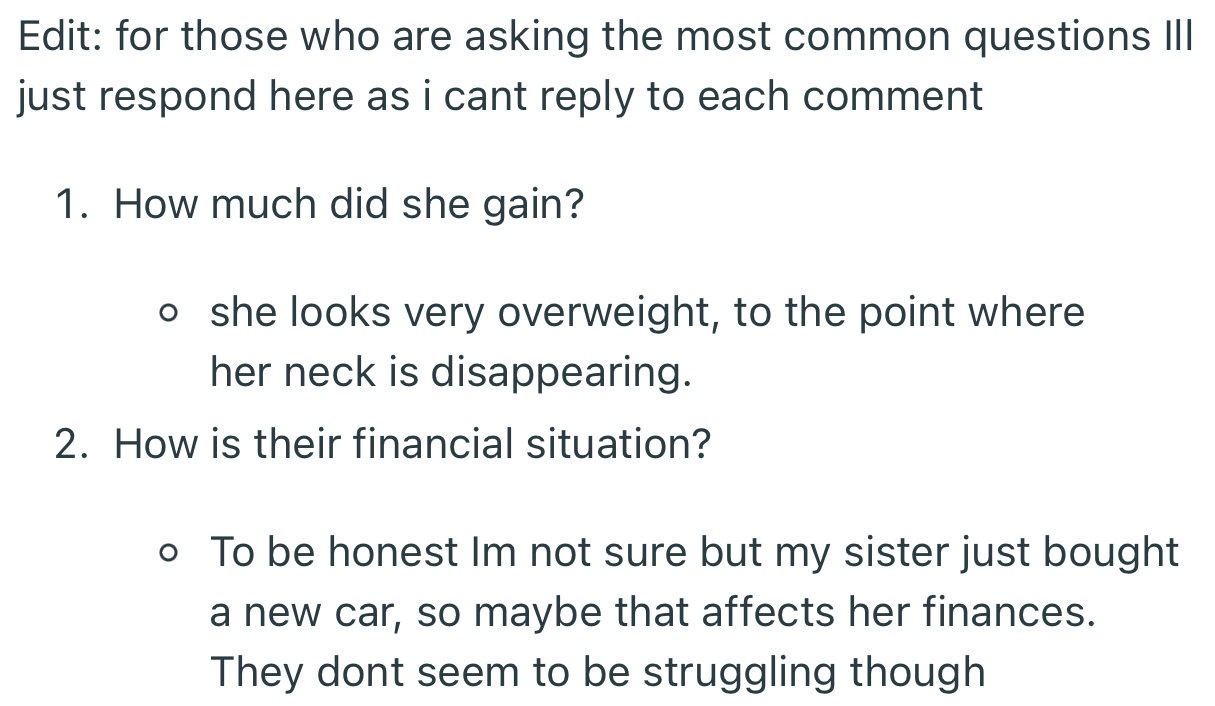The image size is (1215, 706).
Task: Click the word "sister" in the second answer
Action: point(892,553)
